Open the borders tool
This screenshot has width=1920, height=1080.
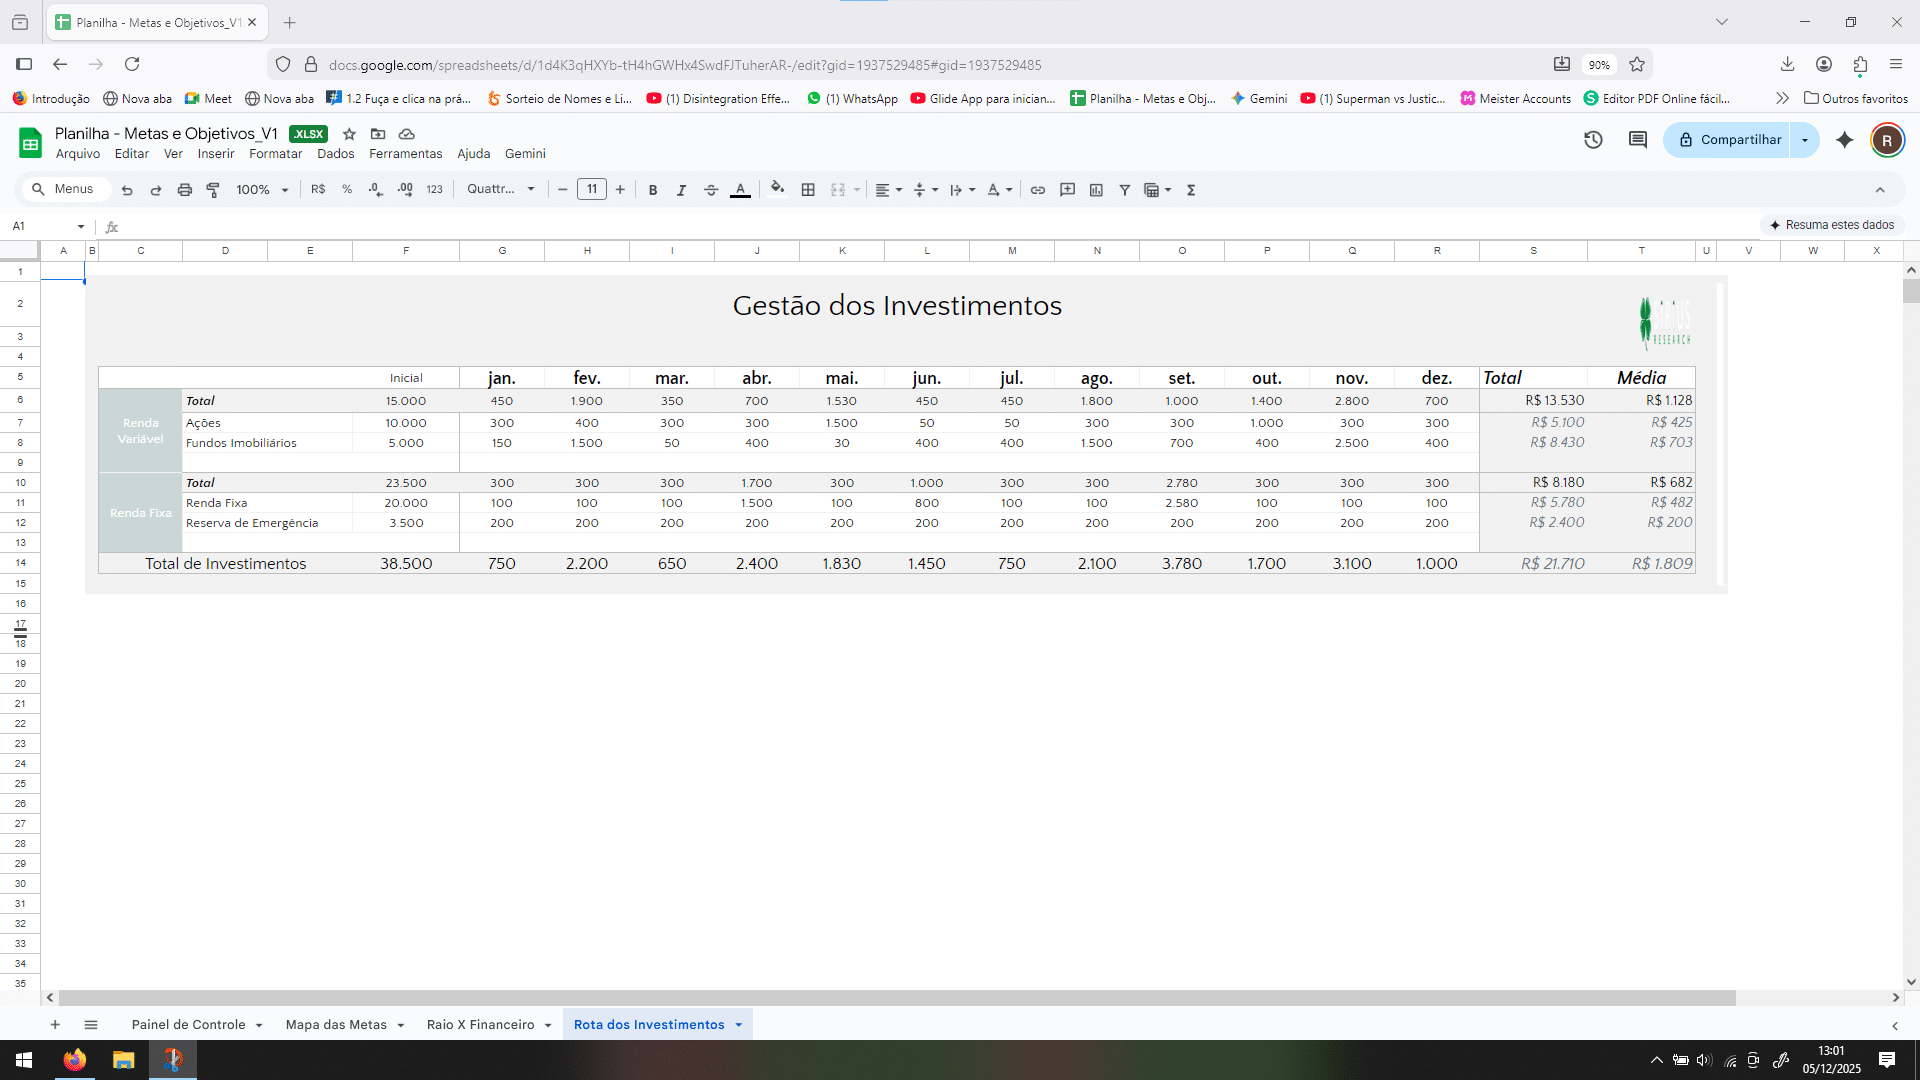coord(808,190)
